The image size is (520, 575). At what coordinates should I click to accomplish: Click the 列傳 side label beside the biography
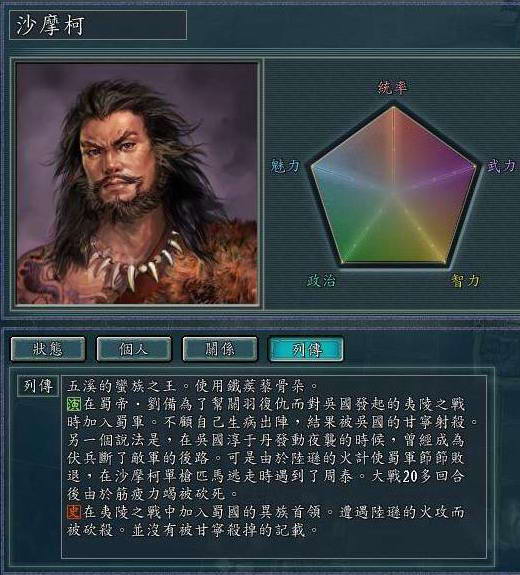pos(38,386)
